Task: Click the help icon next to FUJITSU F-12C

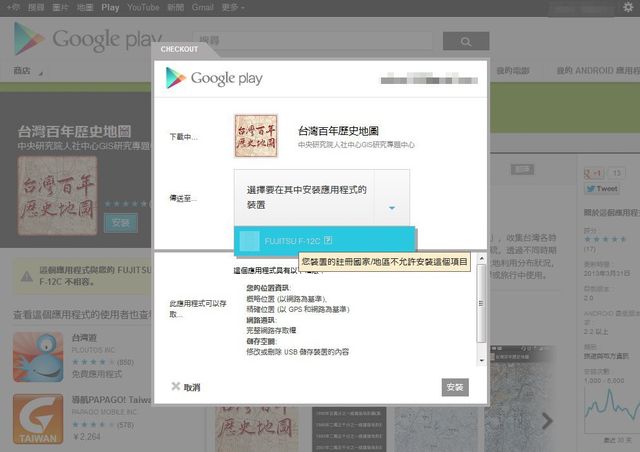Action: [328, 240]
